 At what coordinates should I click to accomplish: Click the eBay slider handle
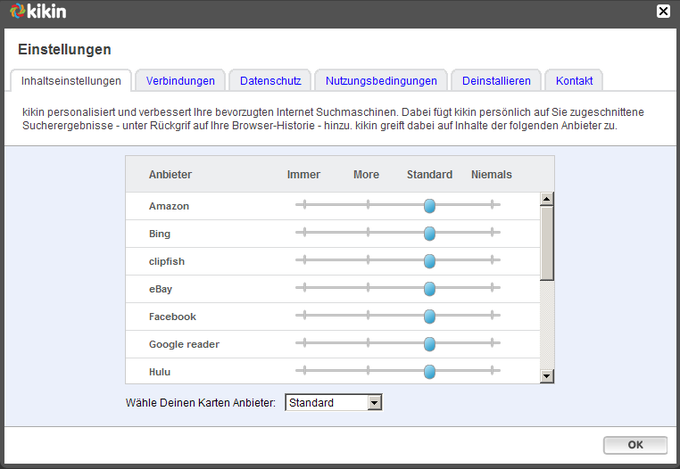coord(429,289)
